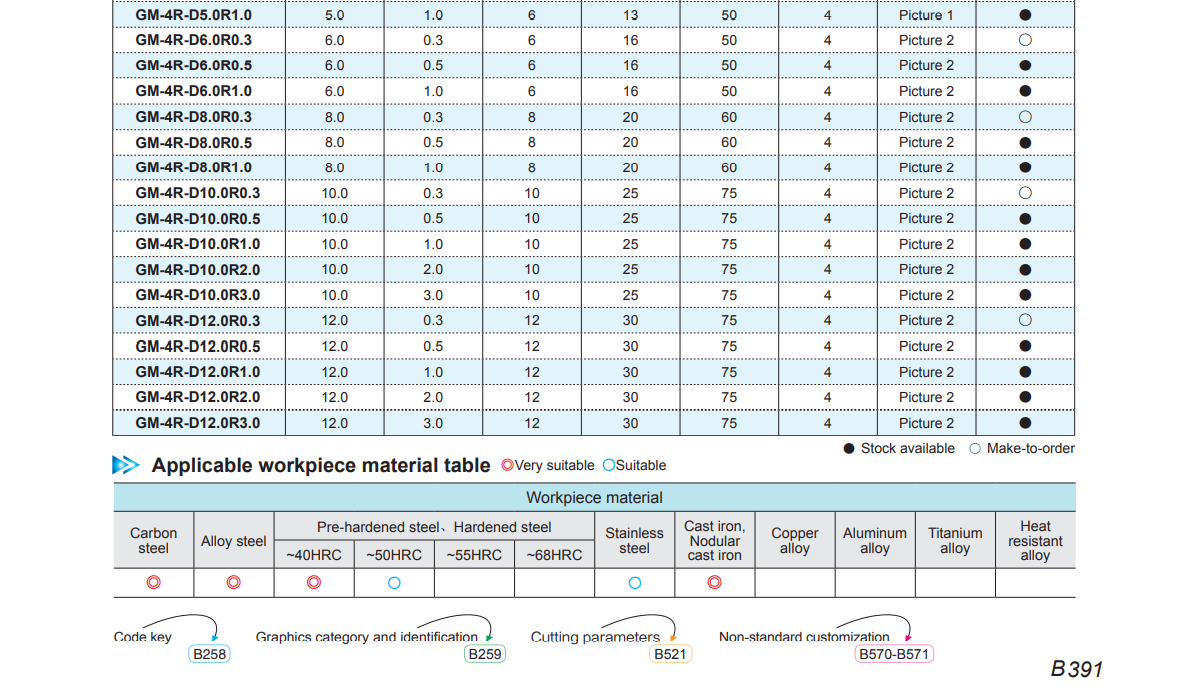The height and width of the screenshot is (690, 1187).
Task: Open the B258 Code key reference
Action: 209,654
